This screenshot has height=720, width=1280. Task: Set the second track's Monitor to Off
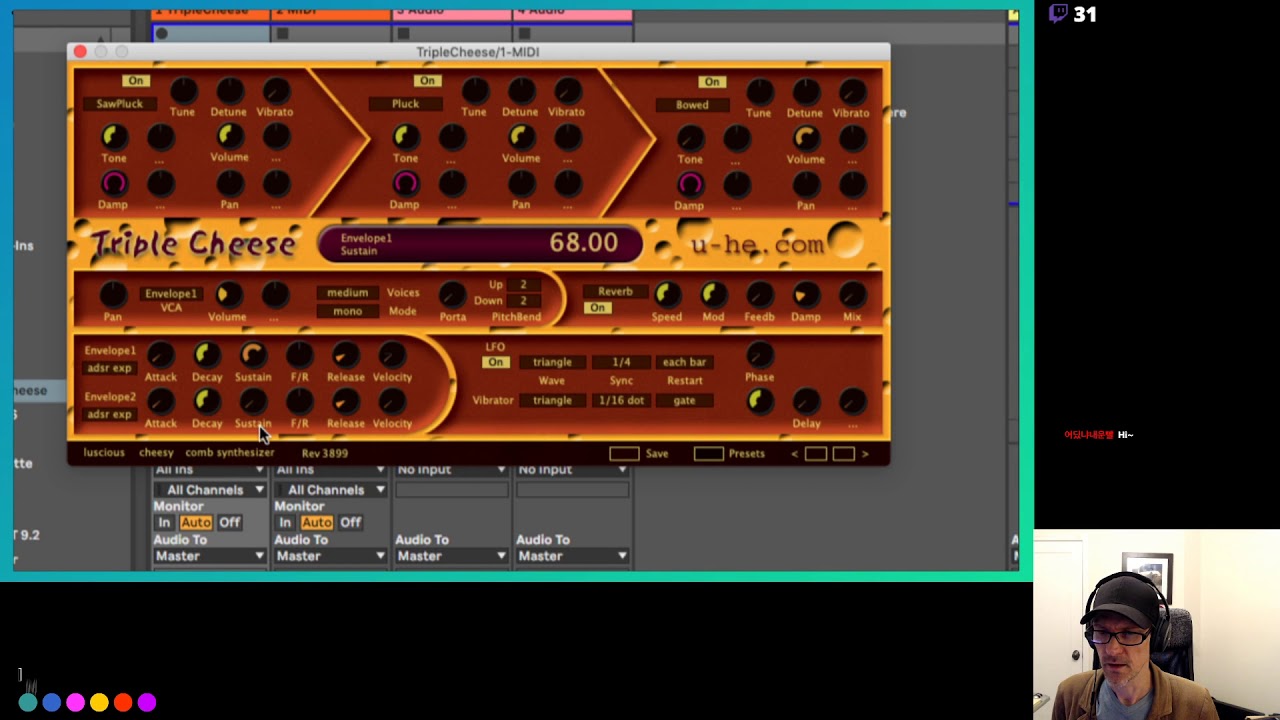[351, 523]
